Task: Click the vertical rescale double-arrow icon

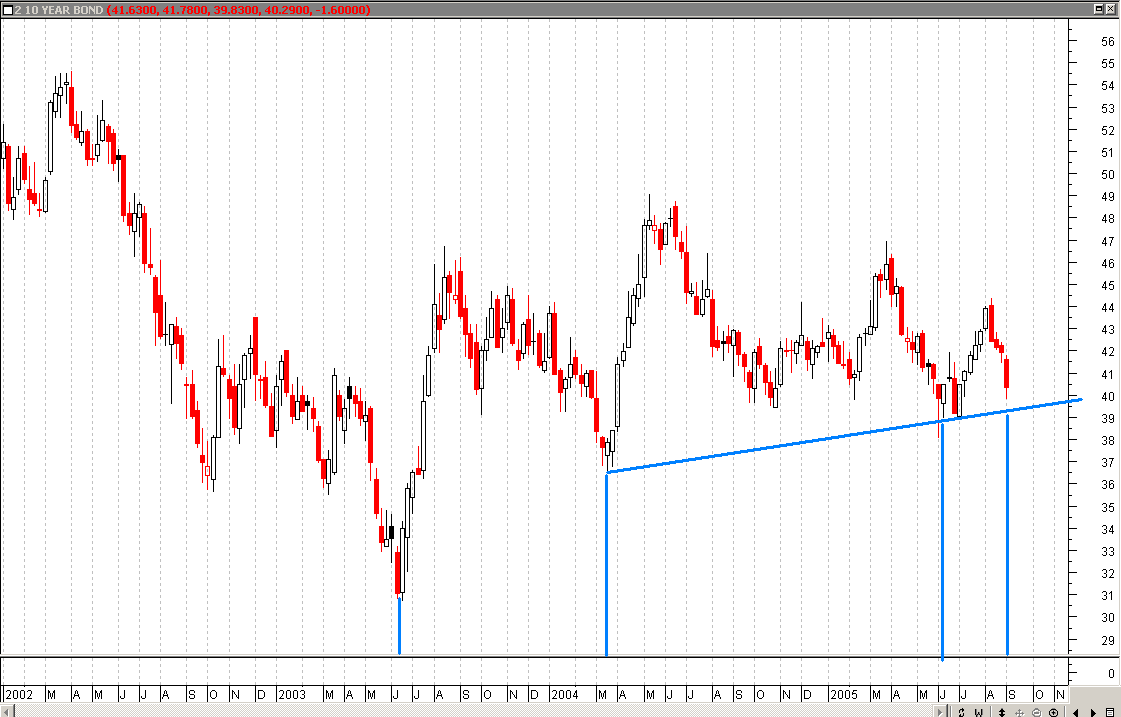Action: (x=1002, y=712)
